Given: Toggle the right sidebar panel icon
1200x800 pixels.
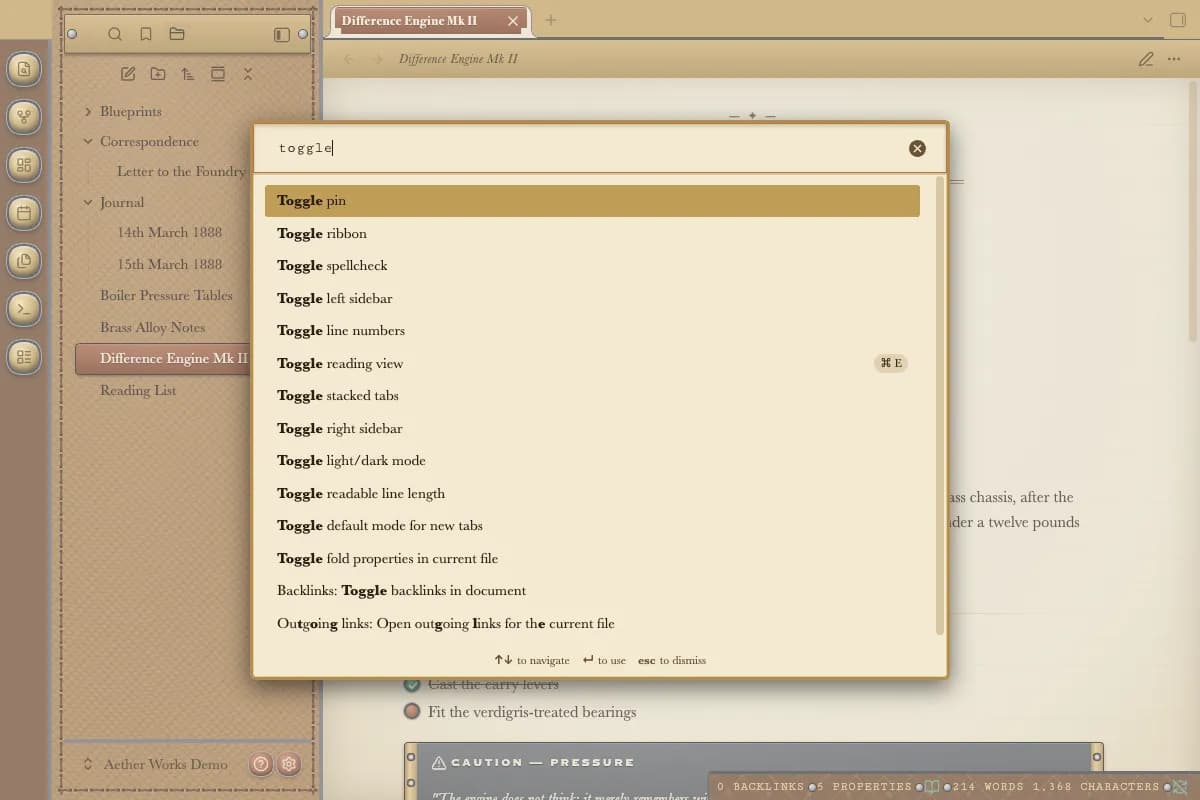Looking at the screenshot, I should [x=1177, y=20].
